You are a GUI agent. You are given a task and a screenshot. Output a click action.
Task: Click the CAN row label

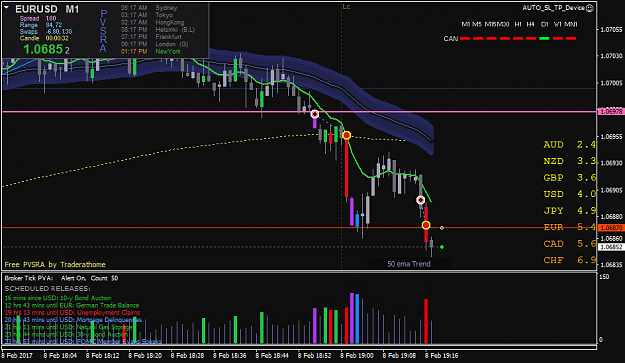coord(450,39)
